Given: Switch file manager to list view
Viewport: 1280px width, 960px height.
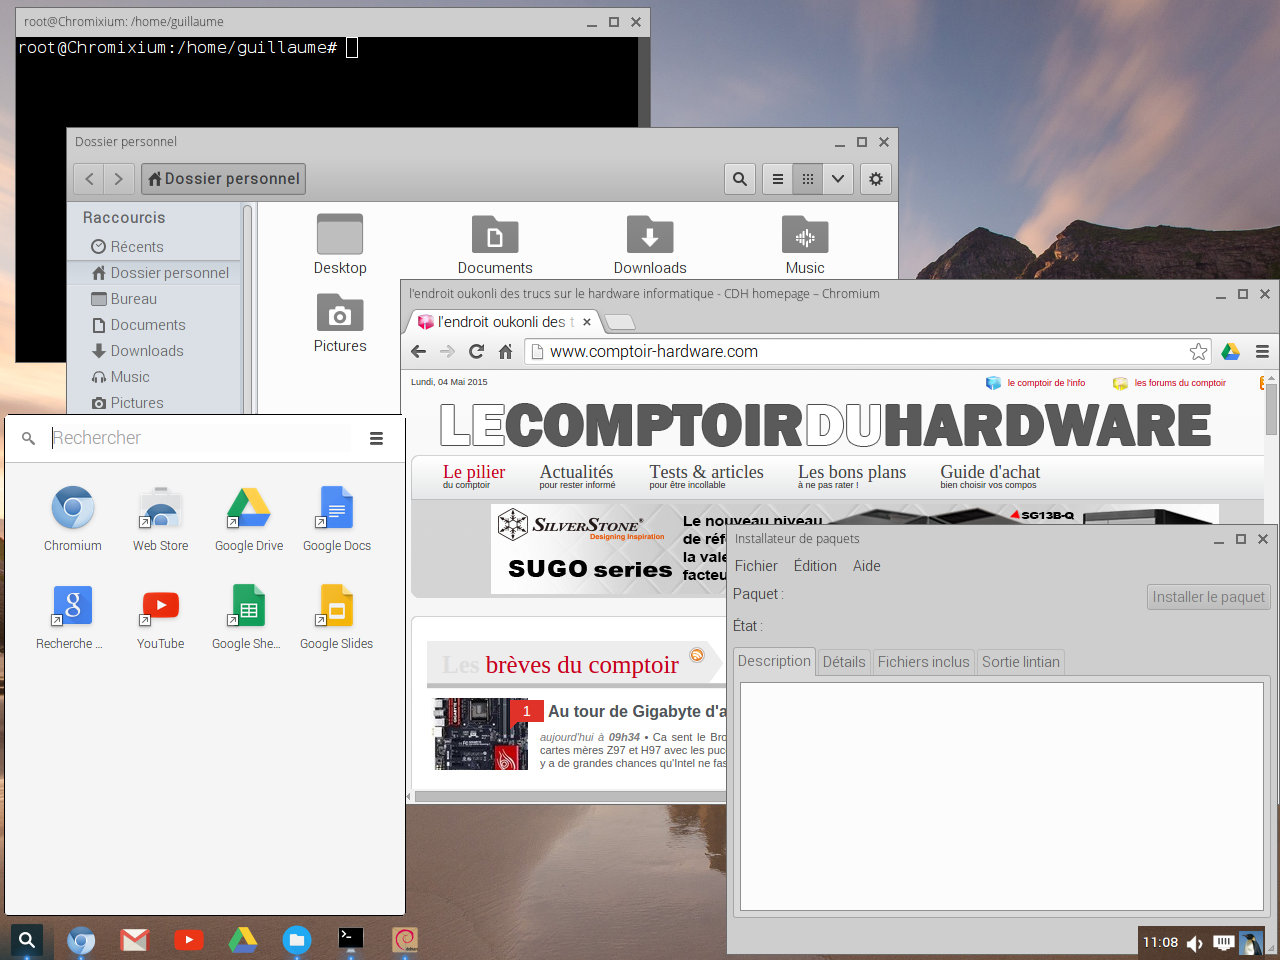Looking at the screenshot, I should point(778,179).
